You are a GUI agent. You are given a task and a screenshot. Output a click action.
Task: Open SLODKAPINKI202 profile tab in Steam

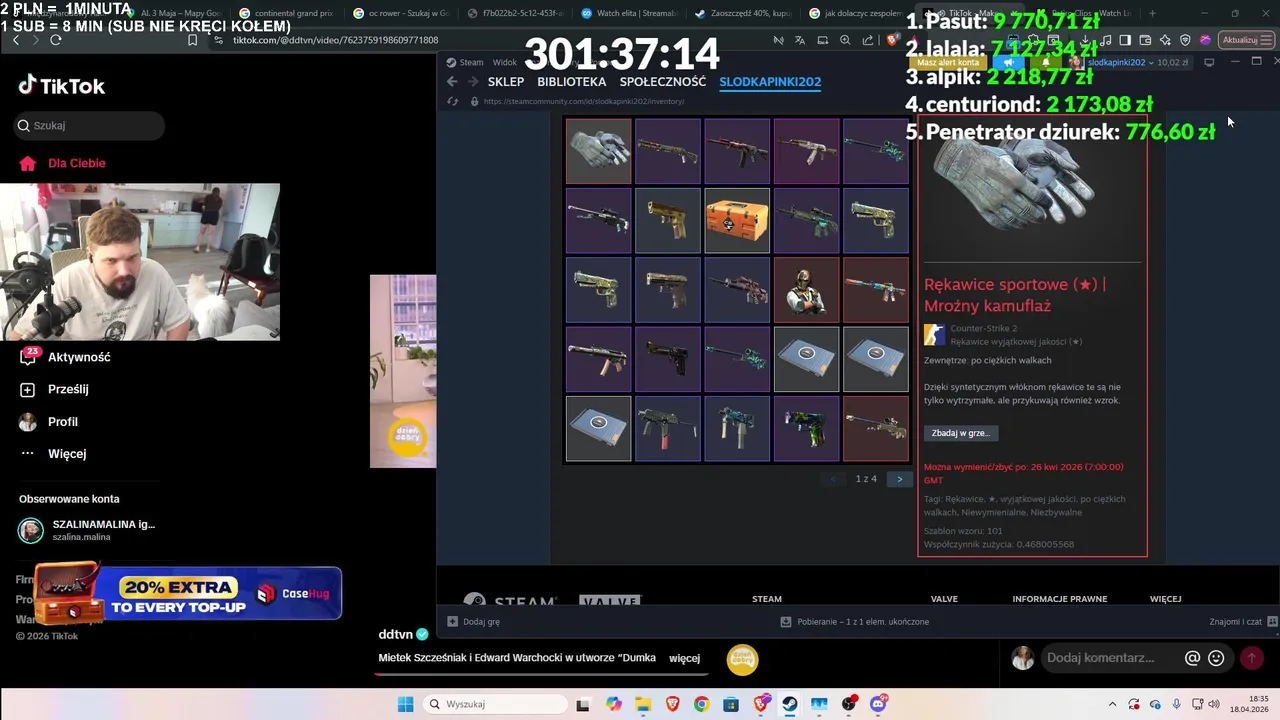click(770, 82)
